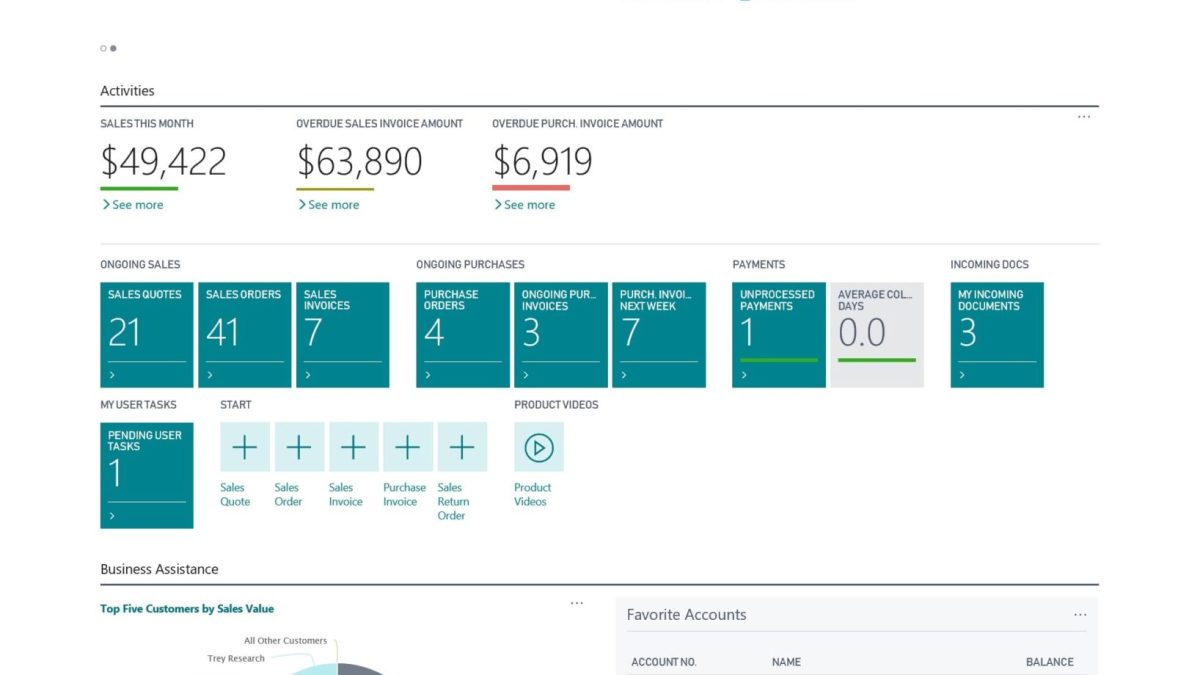Open the My Incoming Documents cue
The image size is (1200, 675).
pos(996,334)
